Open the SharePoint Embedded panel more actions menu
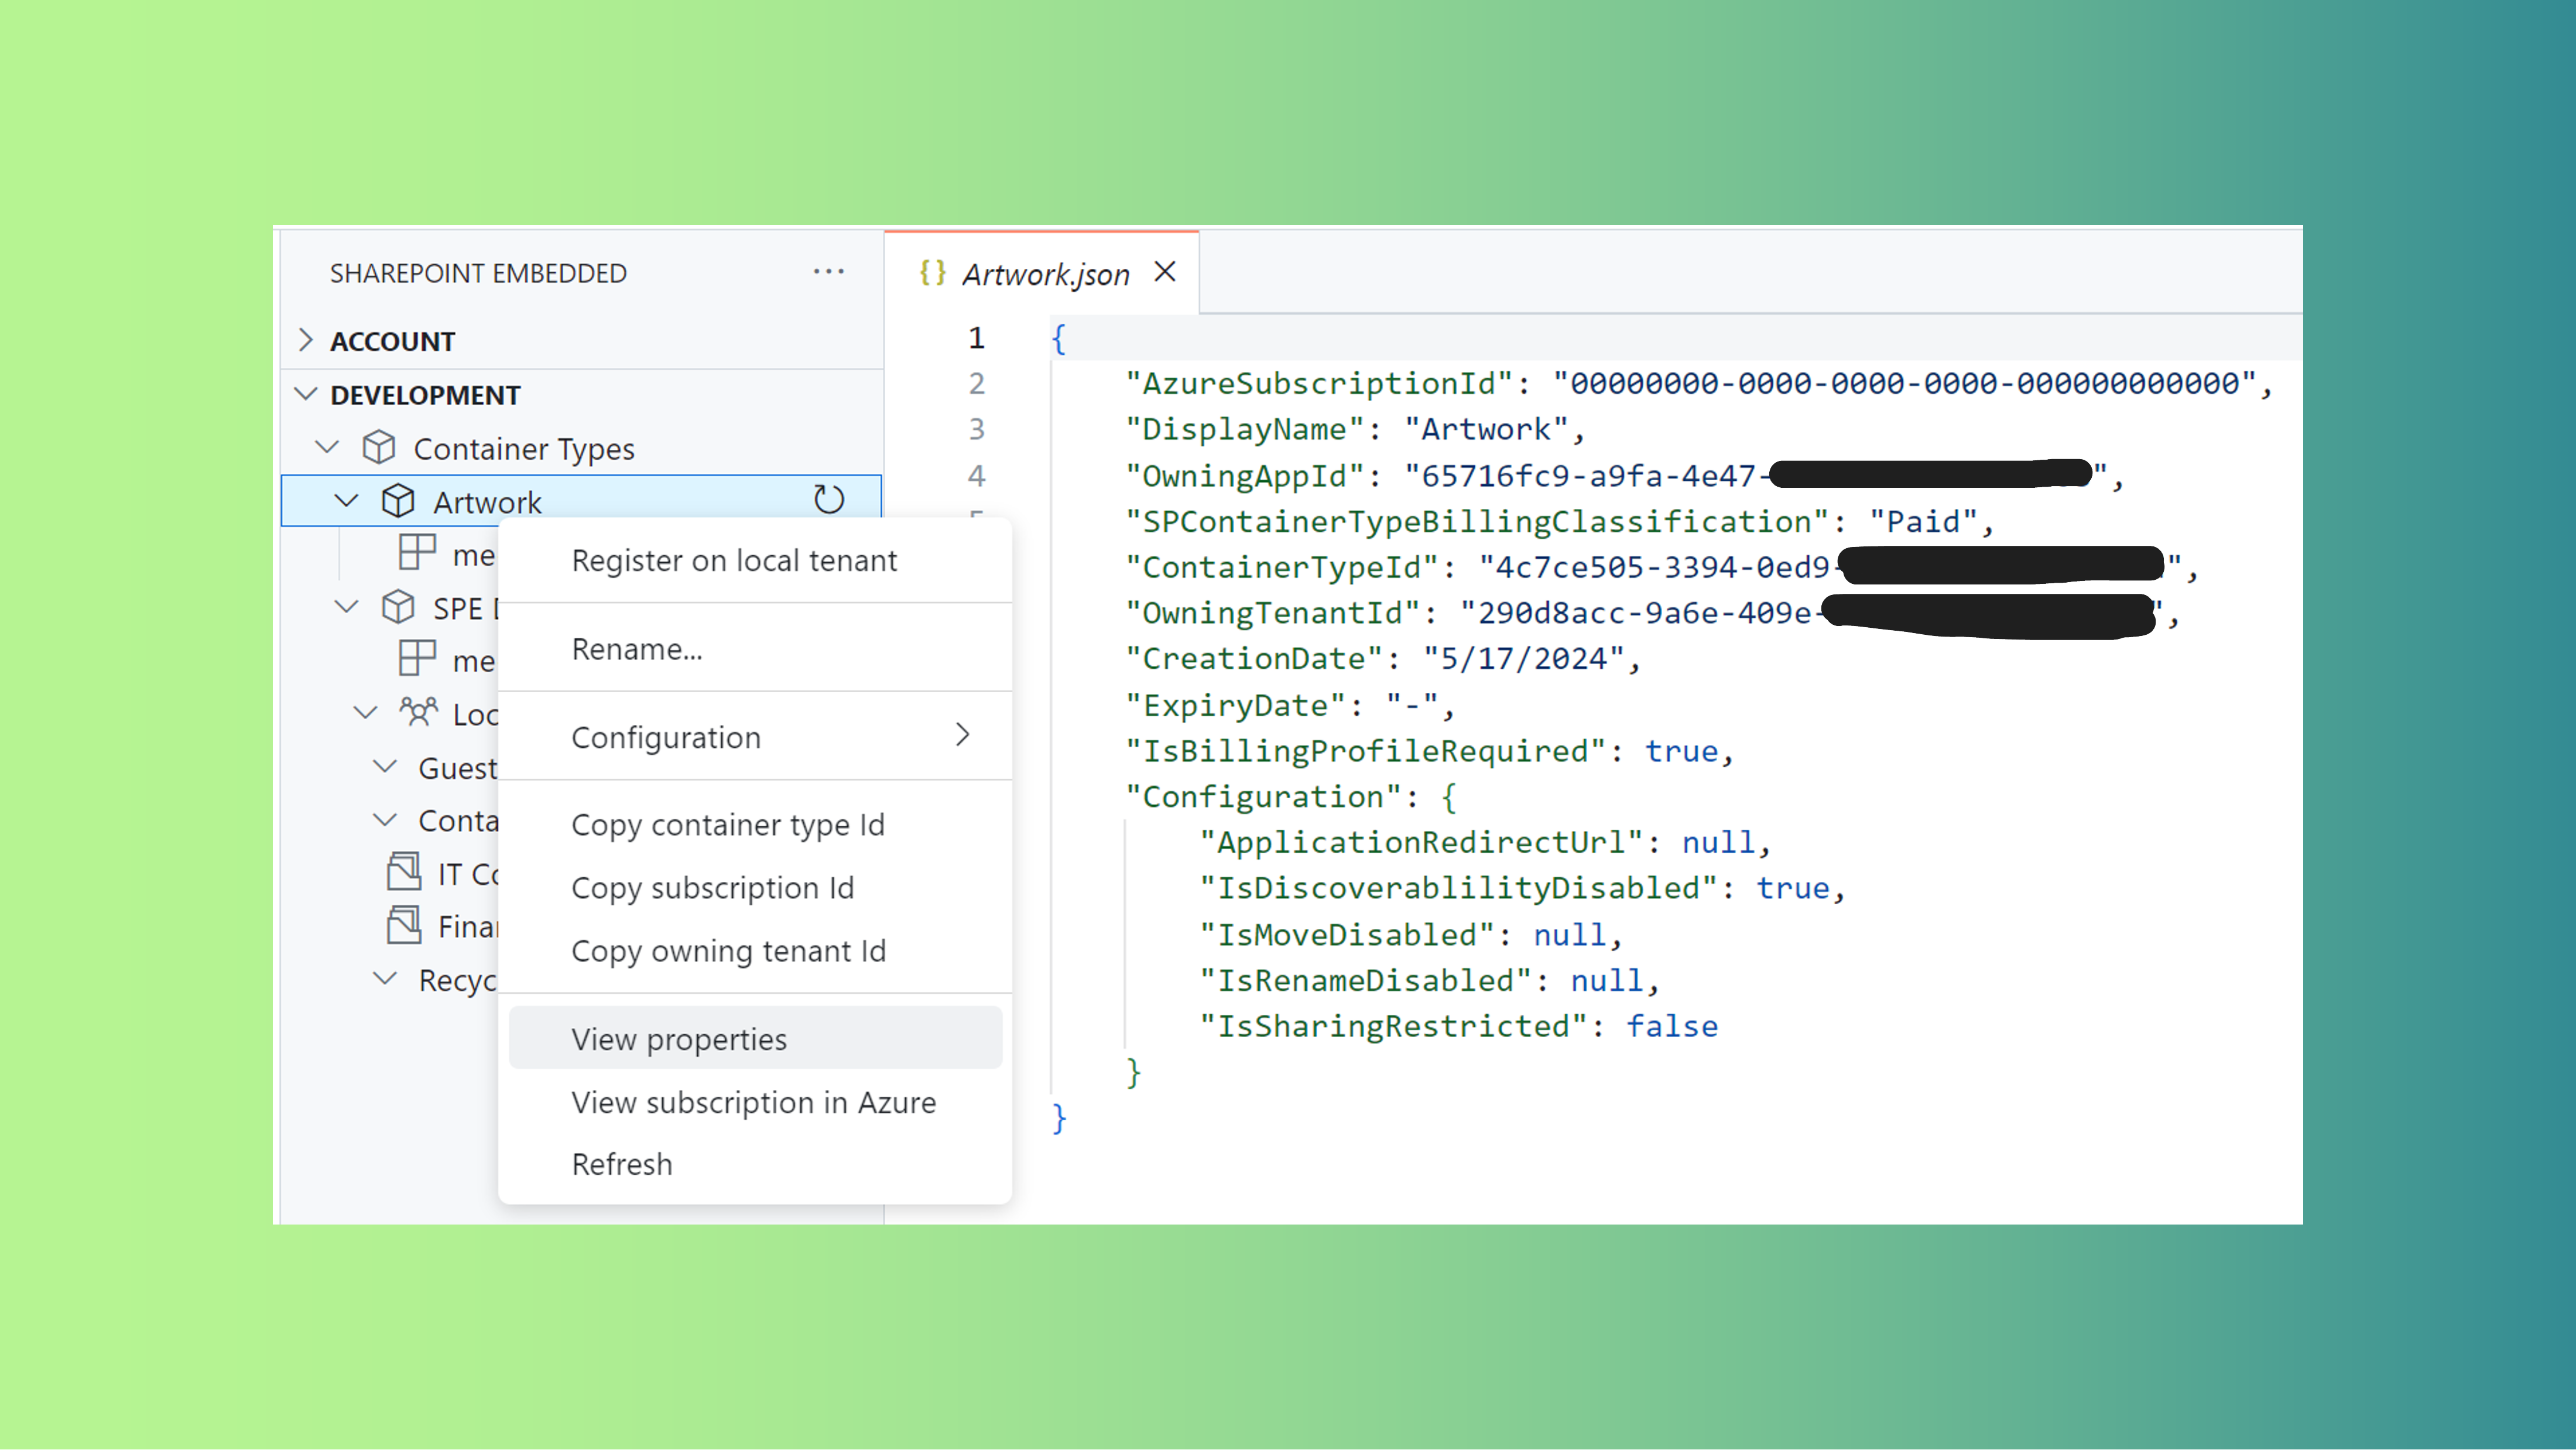The image size is (2576, 1450). [829, 271]
